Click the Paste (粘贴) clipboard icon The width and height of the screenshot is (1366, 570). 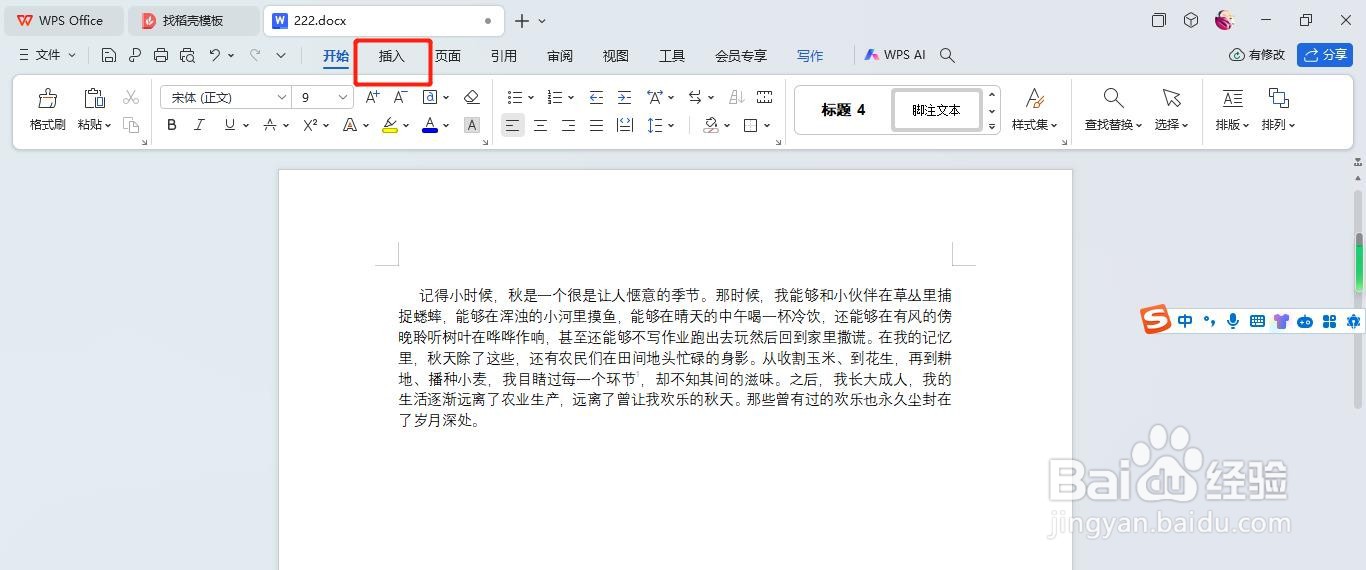[93, 98]
